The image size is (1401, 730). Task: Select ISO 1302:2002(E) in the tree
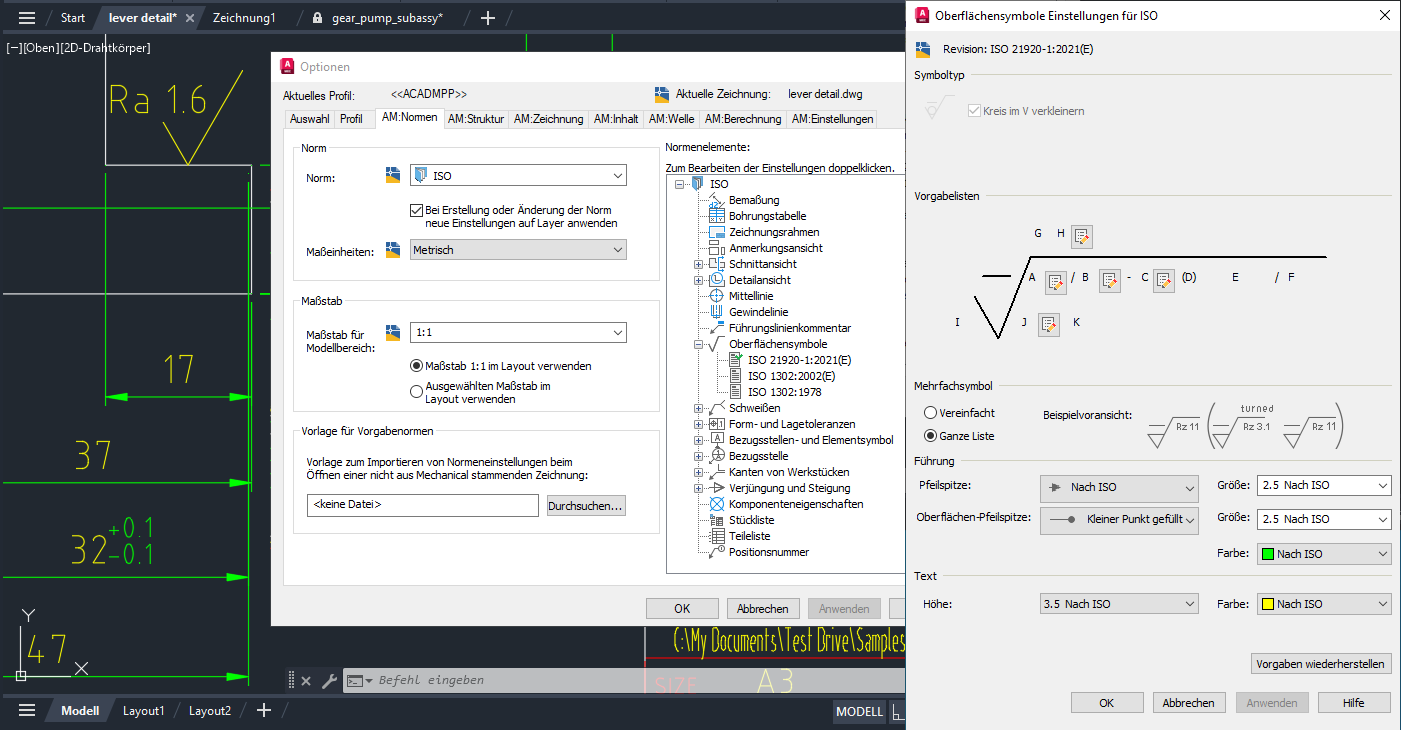coord(791,376)
